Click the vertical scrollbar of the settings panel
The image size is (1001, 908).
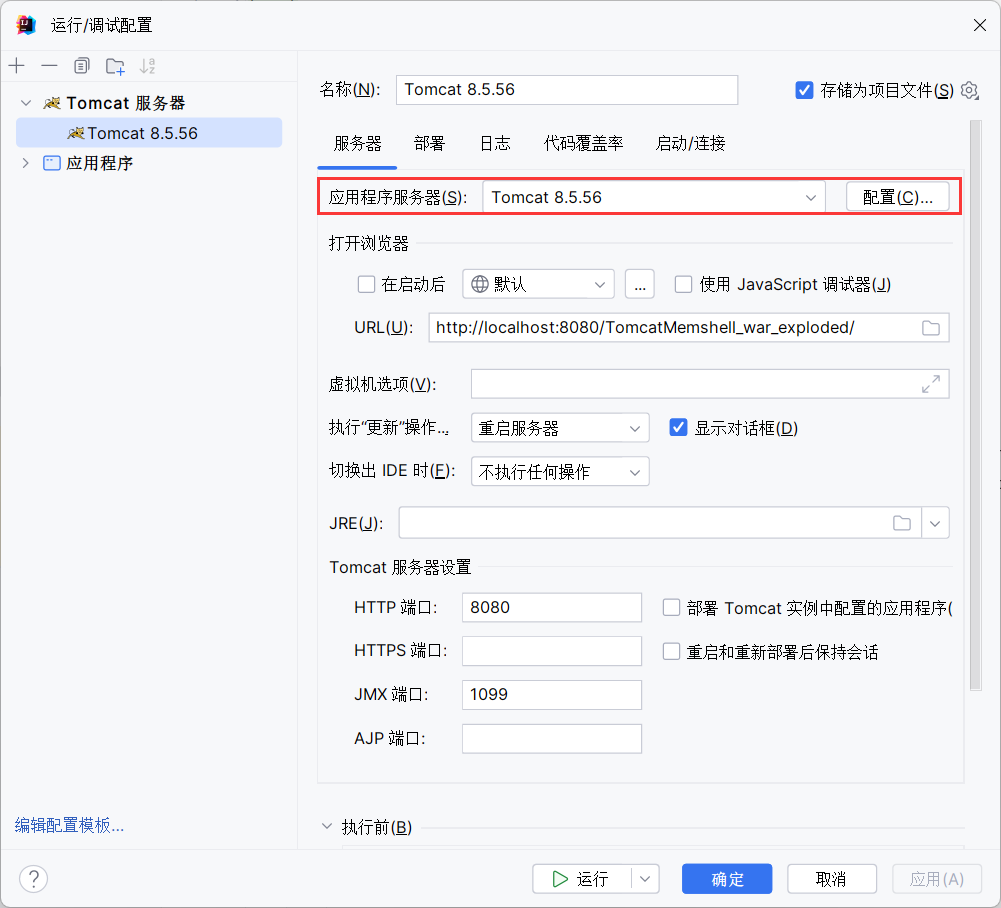975,405
